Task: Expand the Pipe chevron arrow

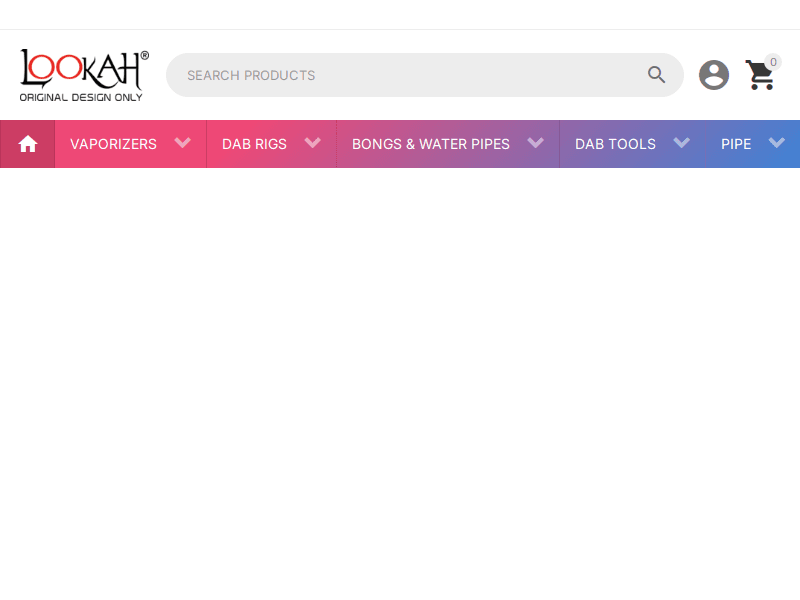Action: point(777,143)
